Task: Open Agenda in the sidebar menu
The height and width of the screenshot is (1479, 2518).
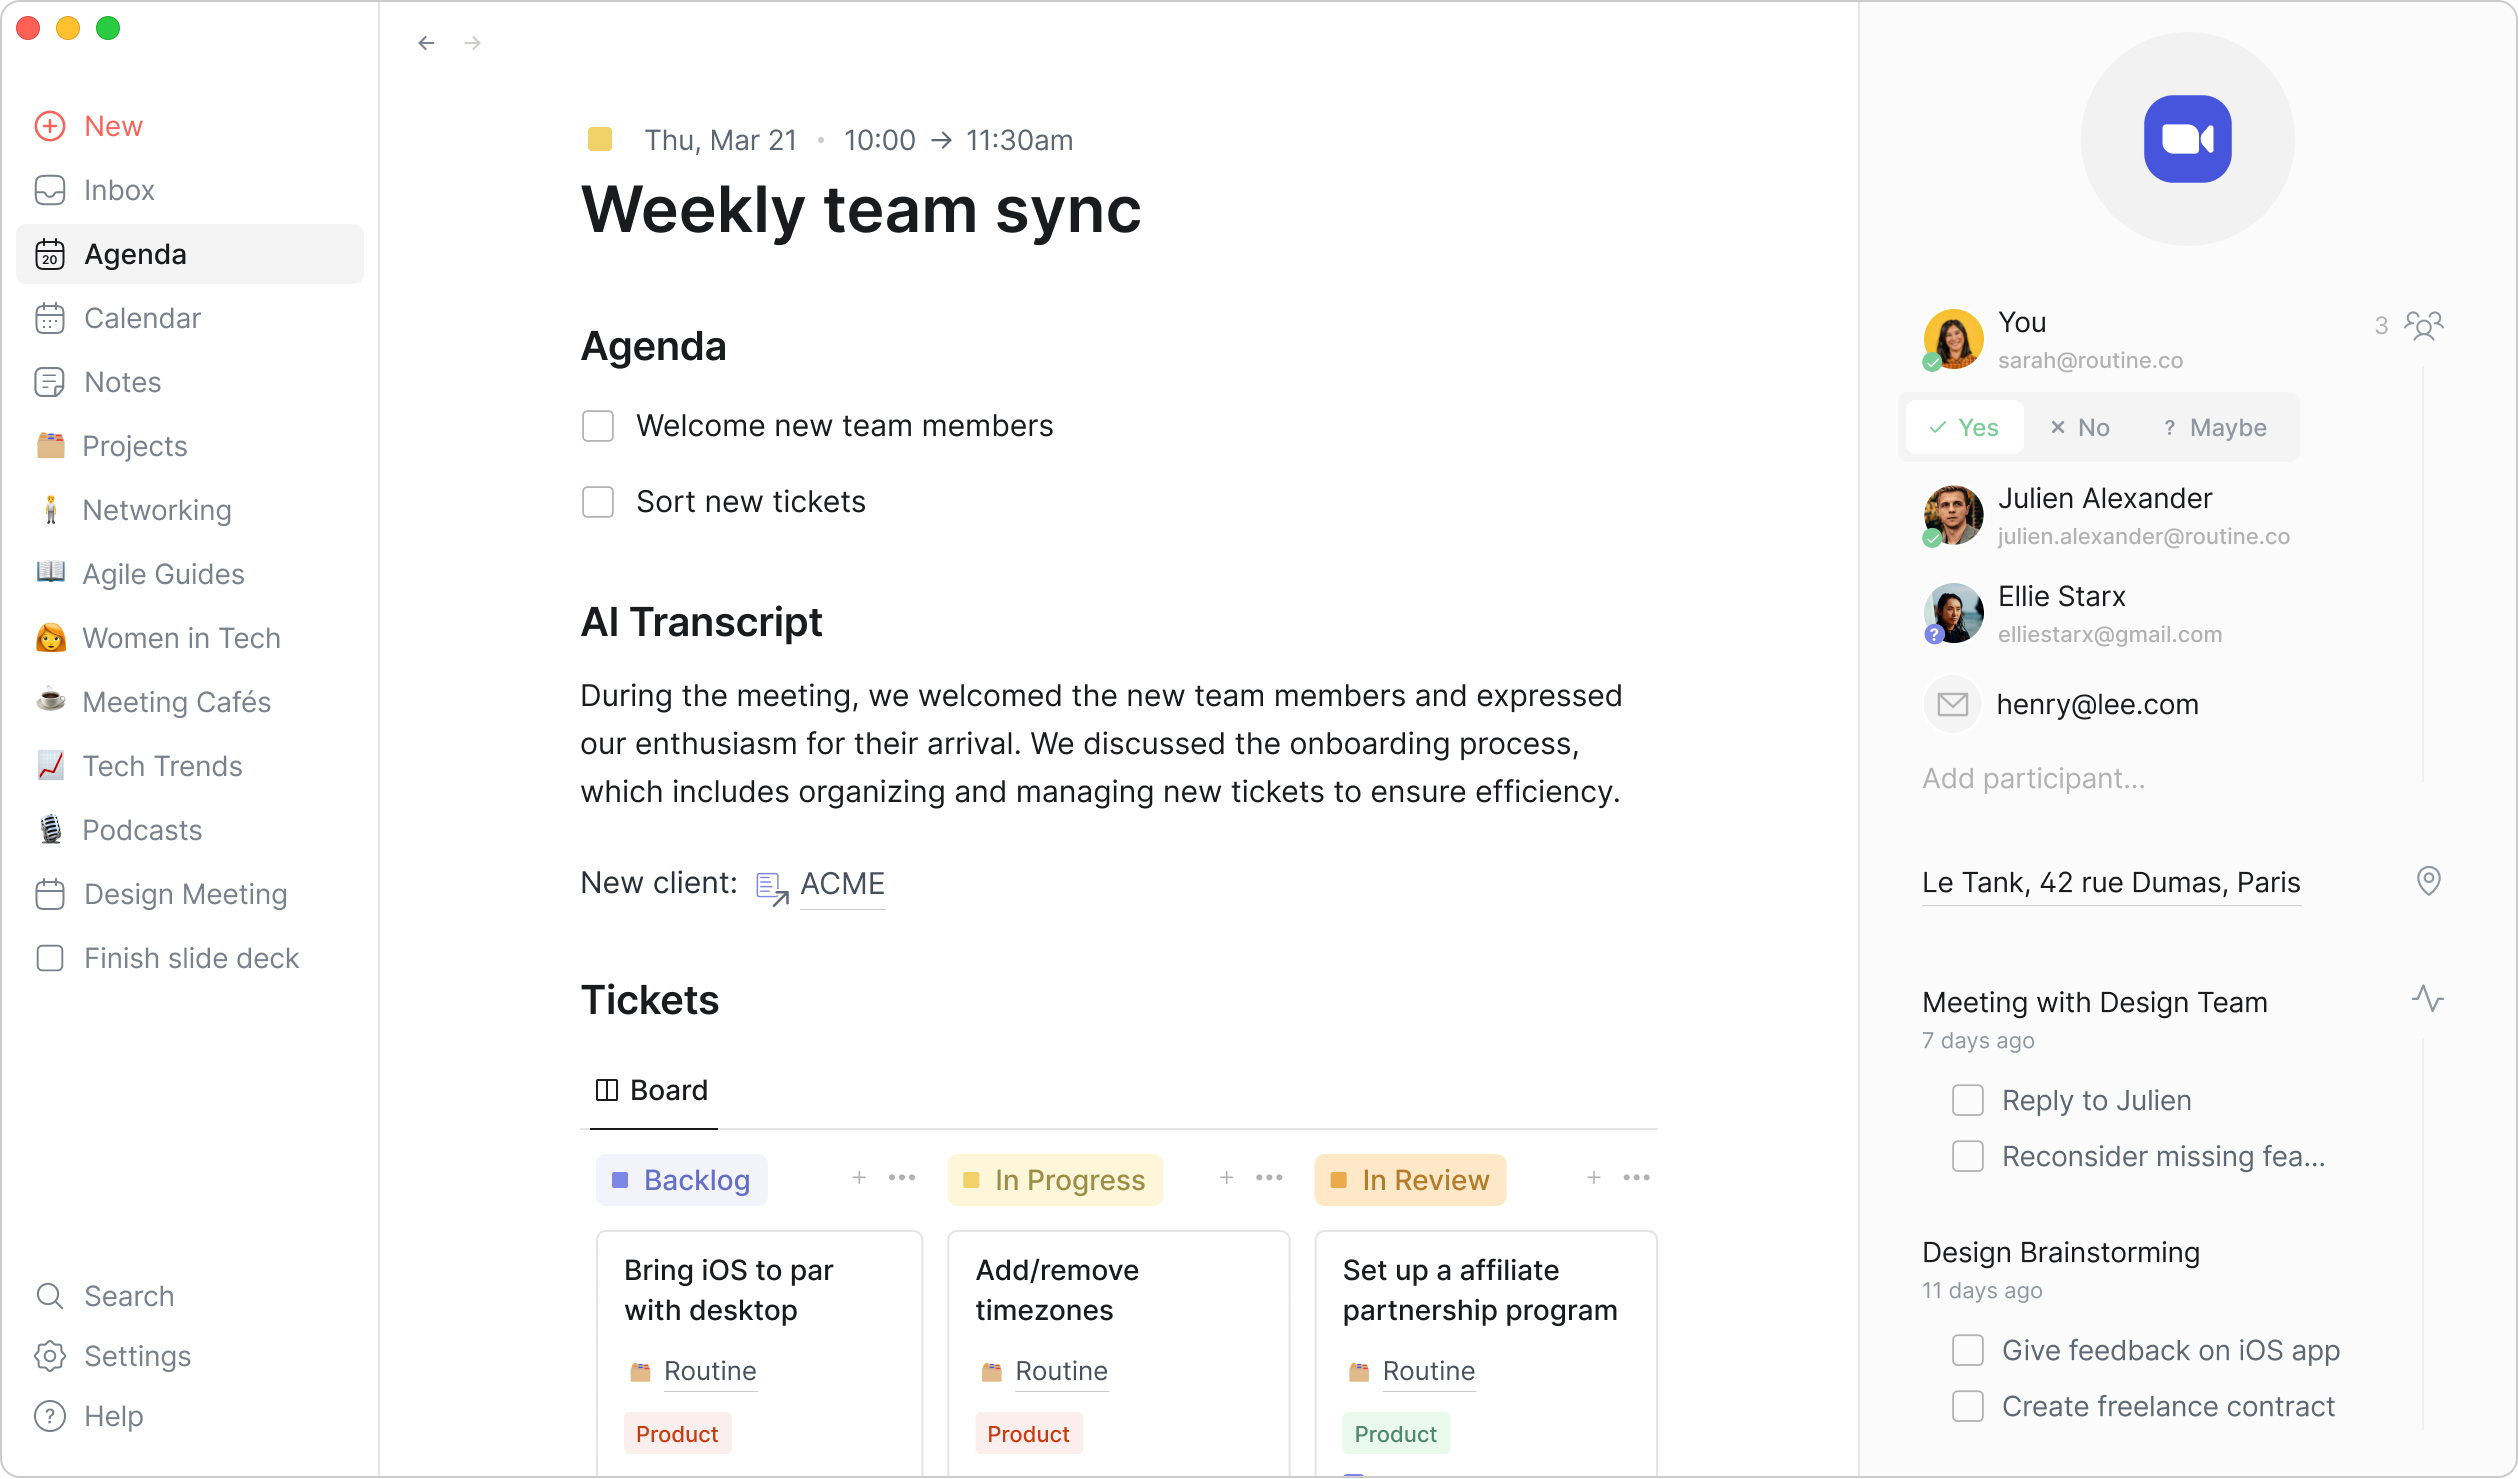Action: click(135, 253)
